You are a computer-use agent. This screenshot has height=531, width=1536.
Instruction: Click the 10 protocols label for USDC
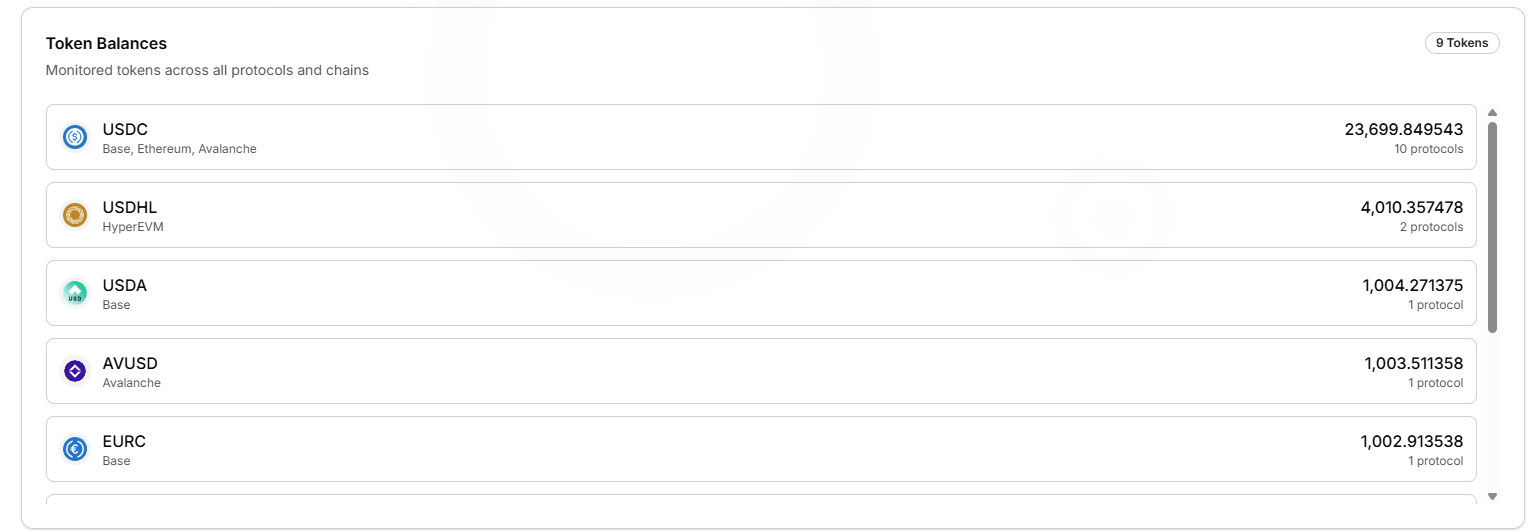1428,149
